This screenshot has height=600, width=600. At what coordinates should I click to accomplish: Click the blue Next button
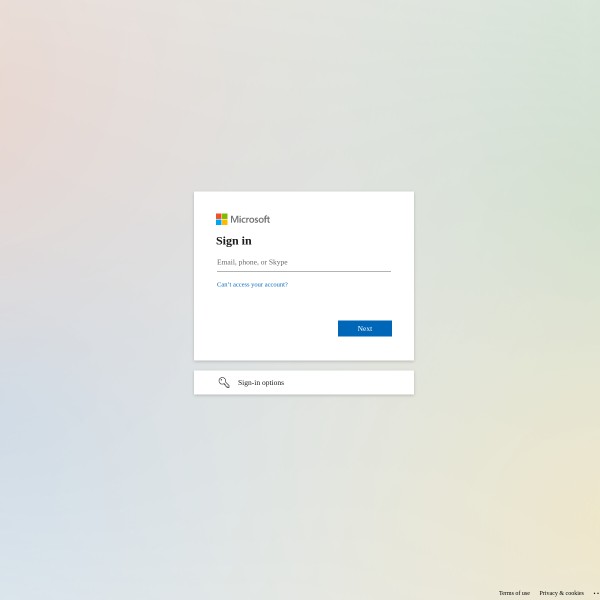coord(365,328)
